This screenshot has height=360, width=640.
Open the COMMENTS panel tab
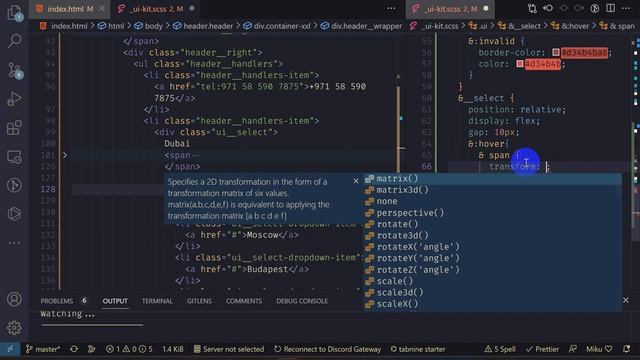(x=244, y=301)
